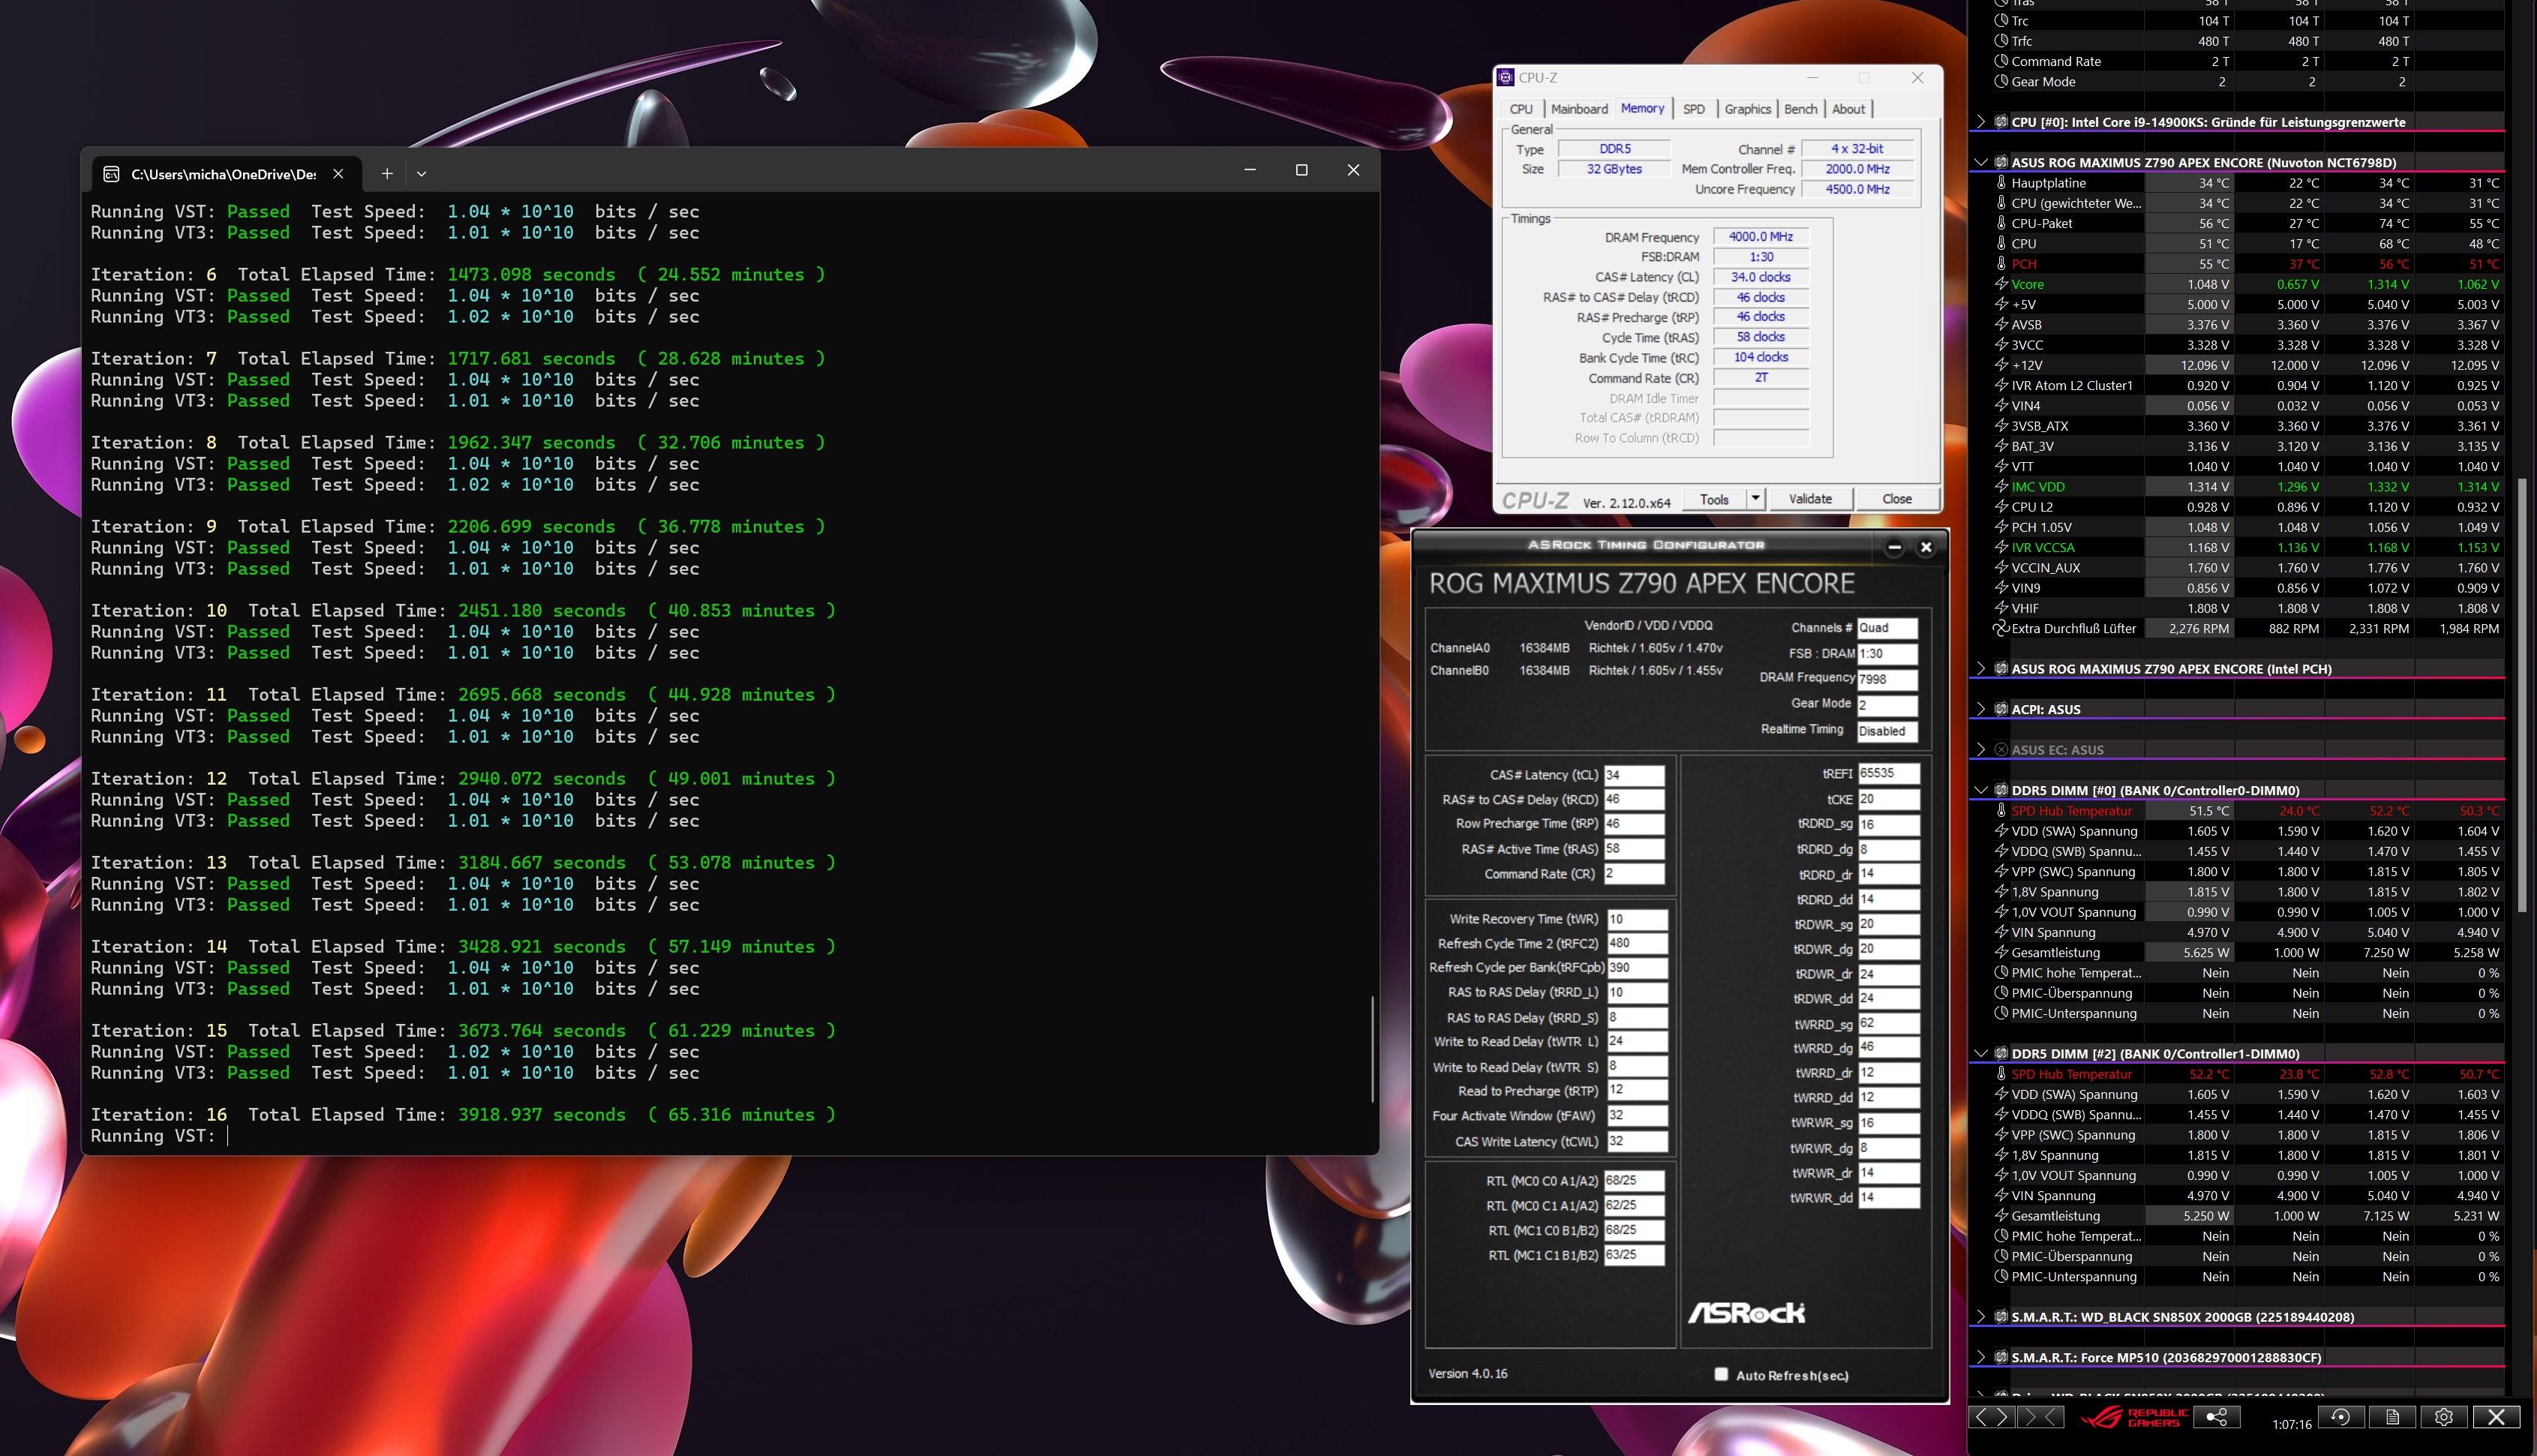This screenshot has width=2537, height=1456.
Task: Click the collapse columns arrows icon in HWiNFO
Action: pos(2040,1417)
